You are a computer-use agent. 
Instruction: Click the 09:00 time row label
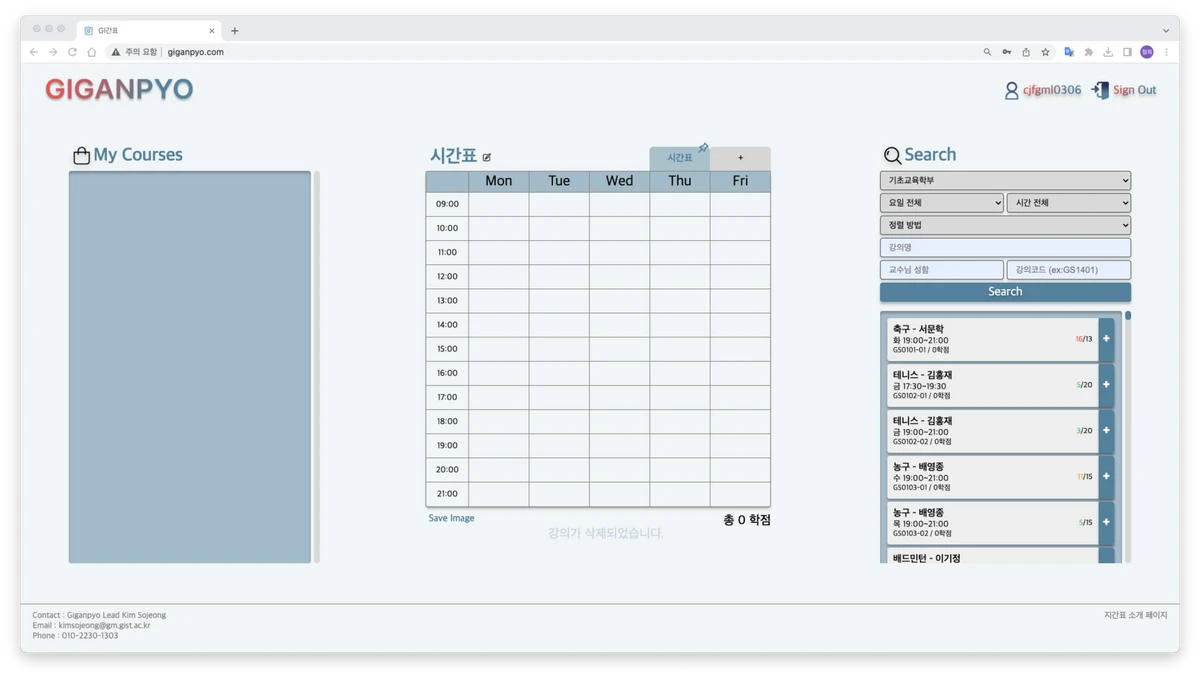[447, 204]
